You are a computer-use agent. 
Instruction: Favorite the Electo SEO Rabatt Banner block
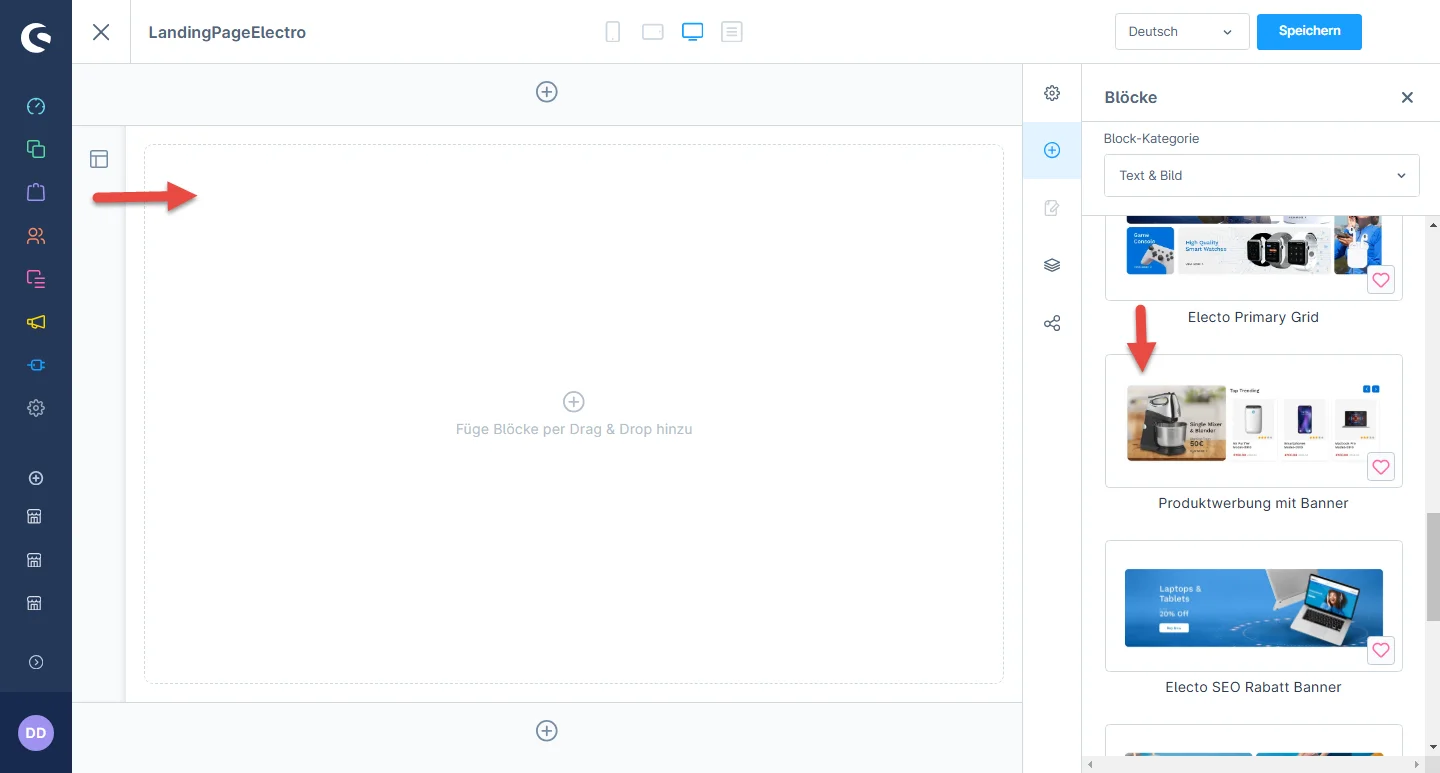tap(1381, 650)
